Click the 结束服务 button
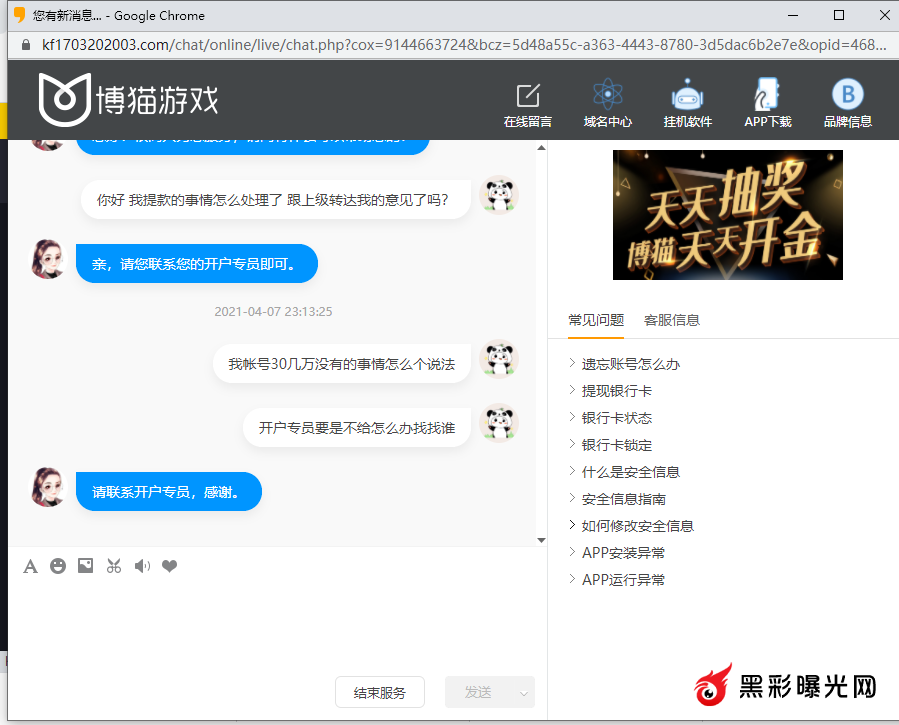Image resolution: width=899 pixels, height=725 pixels. click(x=379, y=692)
